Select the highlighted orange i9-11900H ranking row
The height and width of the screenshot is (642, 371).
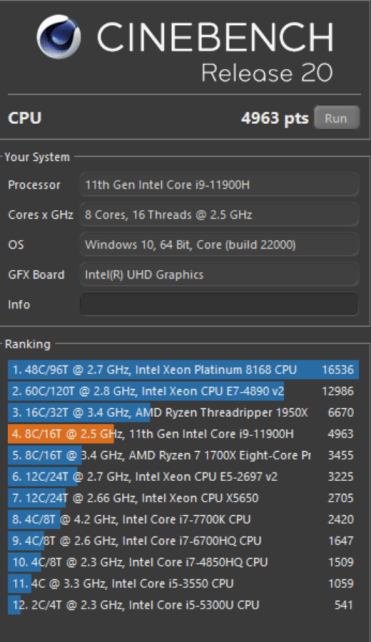point(183,434)
